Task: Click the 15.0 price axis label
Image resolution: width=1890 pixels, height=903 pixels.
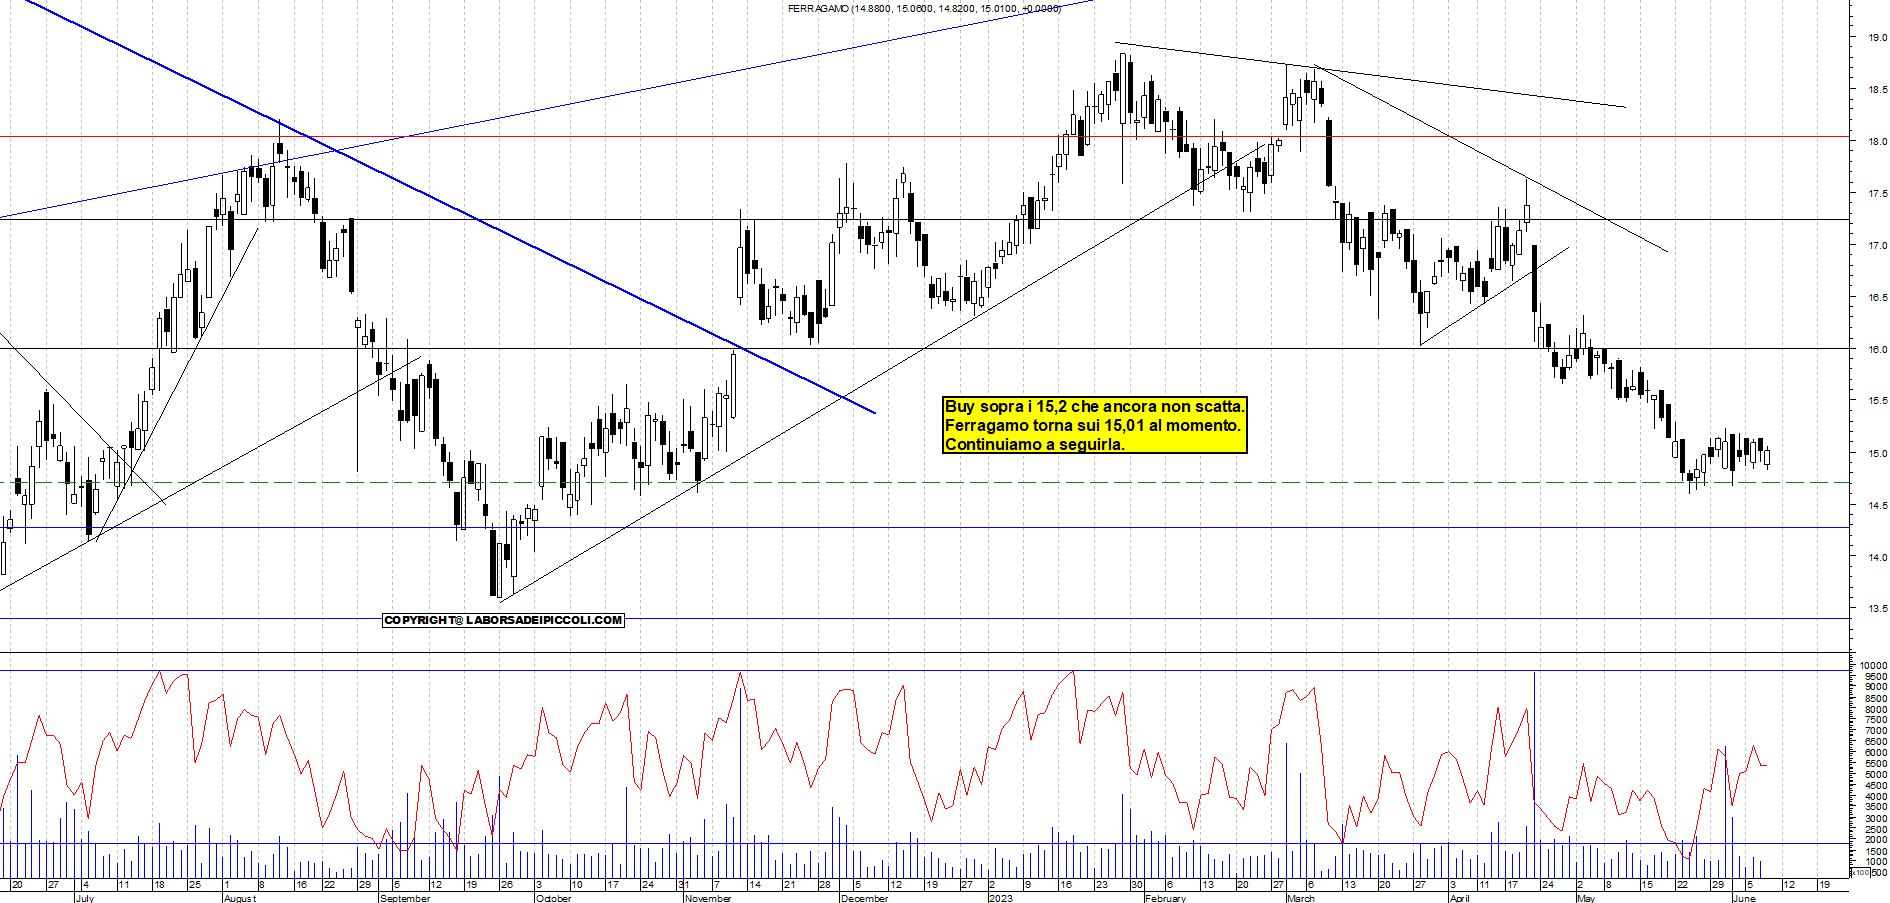Action: click(1876, 454)
